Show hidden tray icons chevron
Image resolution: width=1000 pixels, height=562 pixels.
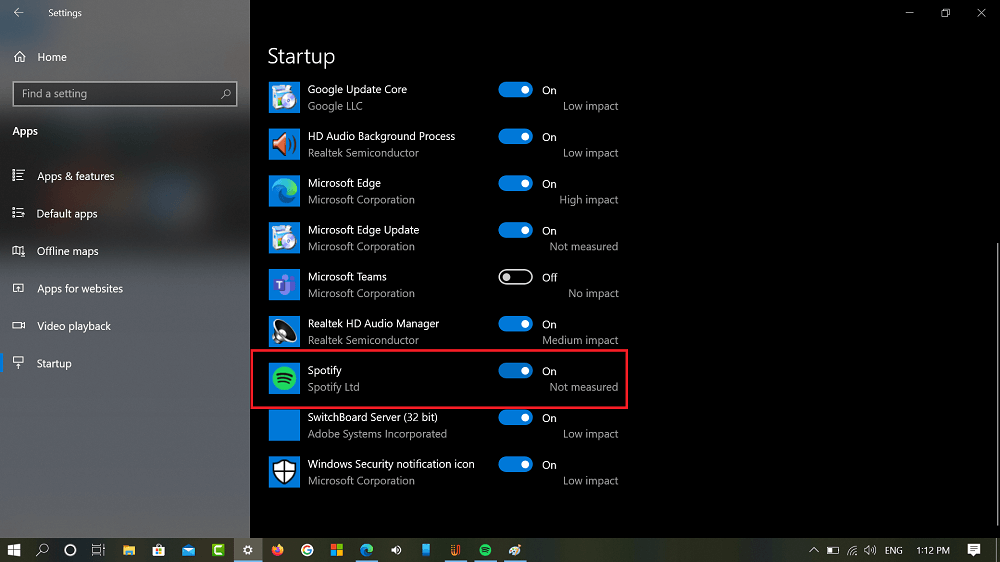pos(814,550)
